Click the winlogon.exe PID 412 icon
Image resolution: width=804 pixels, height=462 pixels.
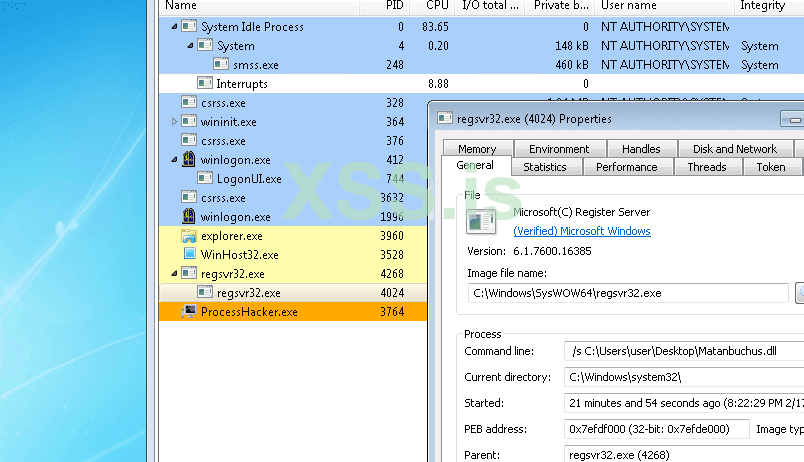(189, 159)
